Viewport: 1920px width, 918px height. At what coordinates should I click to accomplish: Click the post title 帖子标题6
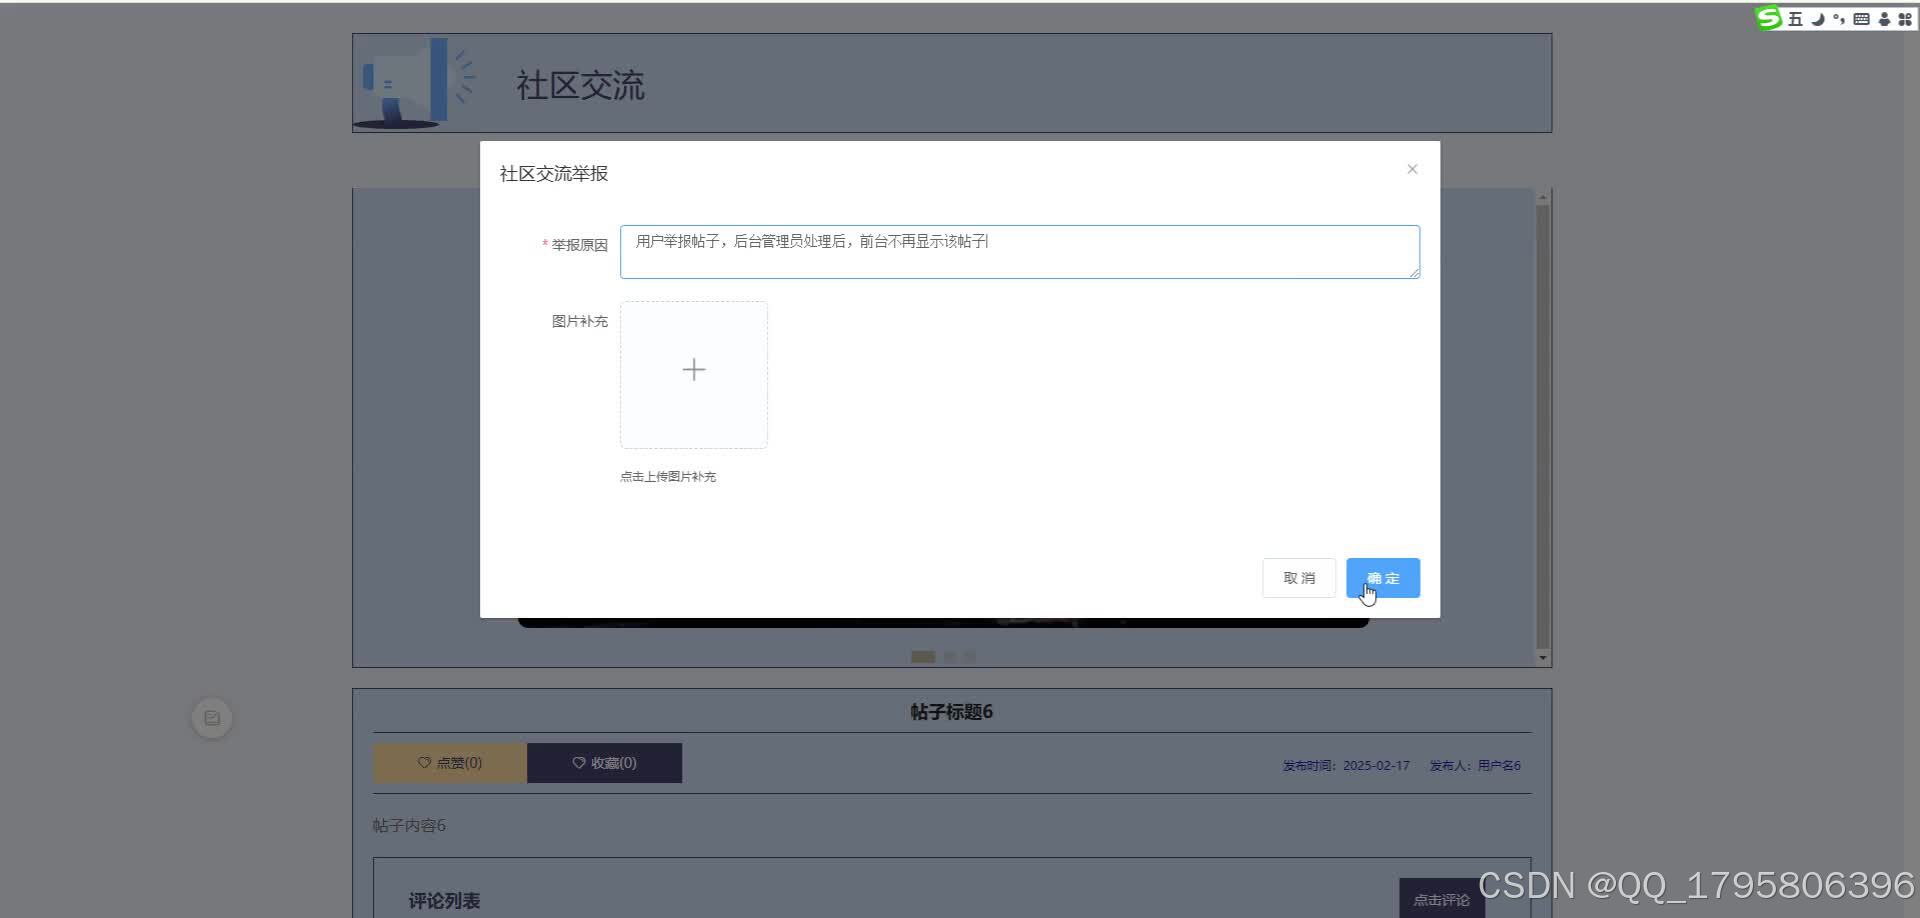pyautogui.click(x=951, y=712)
